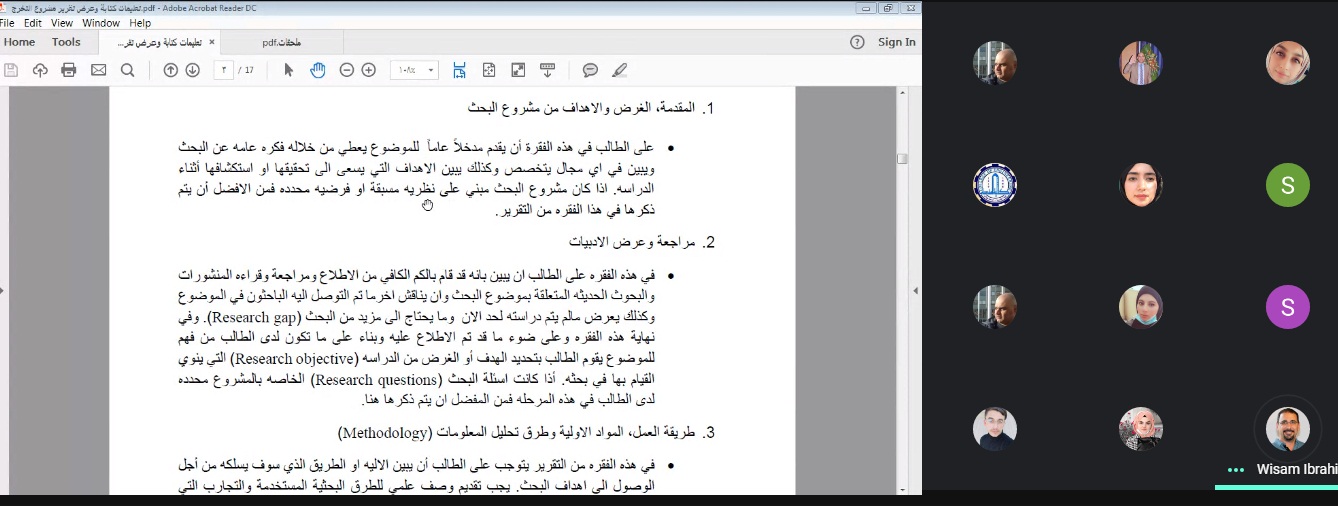Enable scrolling page display icon
Image resolution: width=1338 pixels, height=517 pixels.
point(460,70)
